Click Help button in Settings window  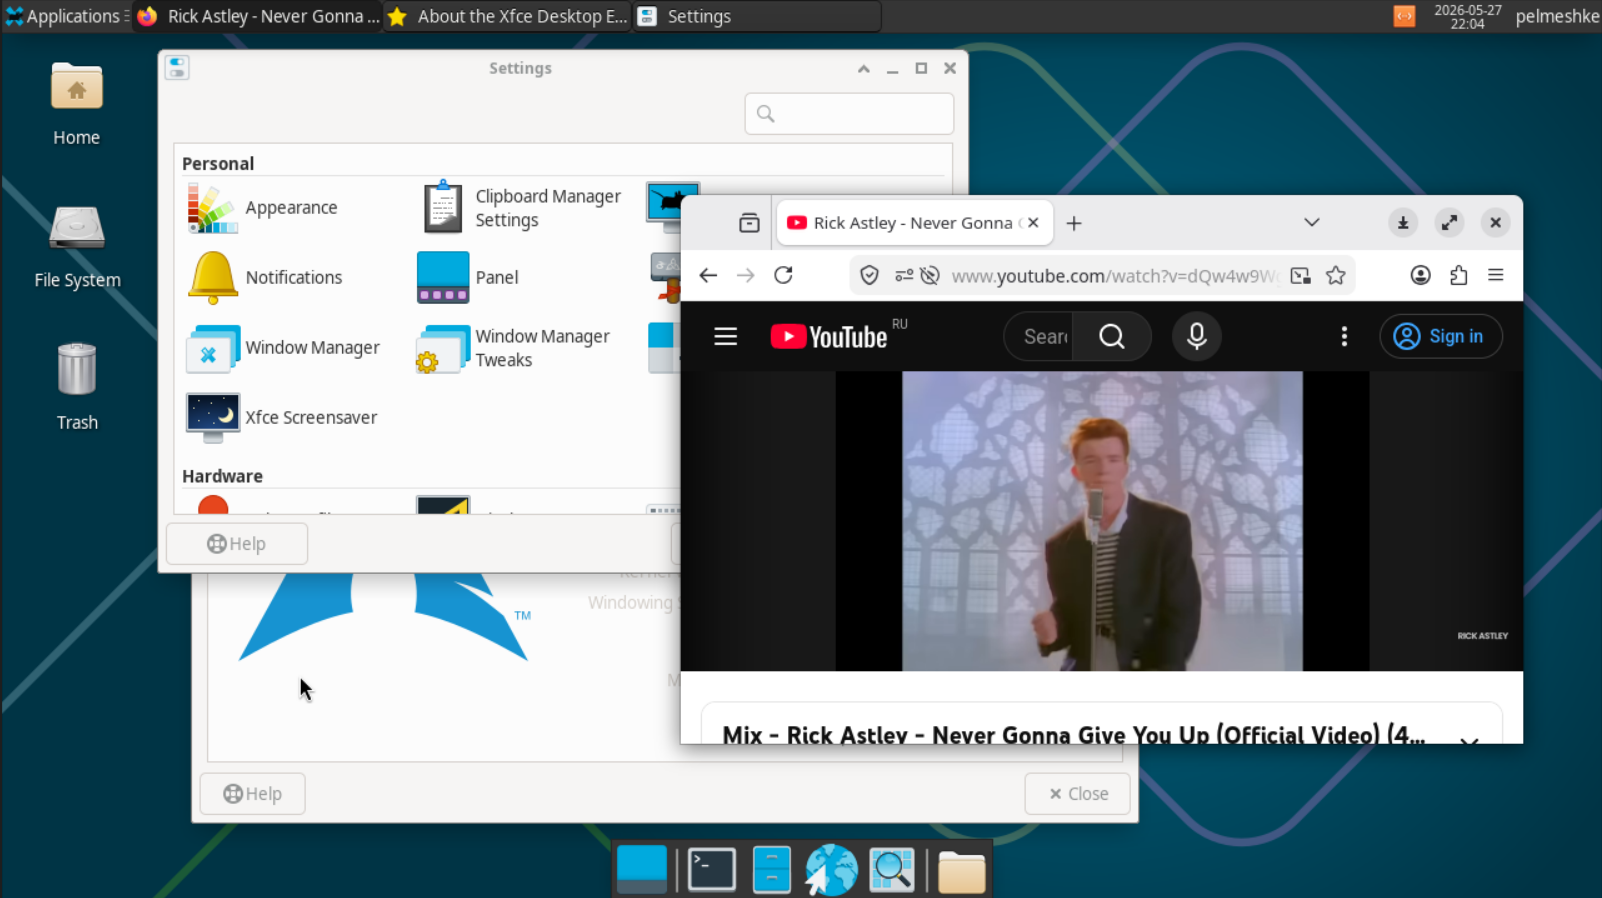[237, 544]
